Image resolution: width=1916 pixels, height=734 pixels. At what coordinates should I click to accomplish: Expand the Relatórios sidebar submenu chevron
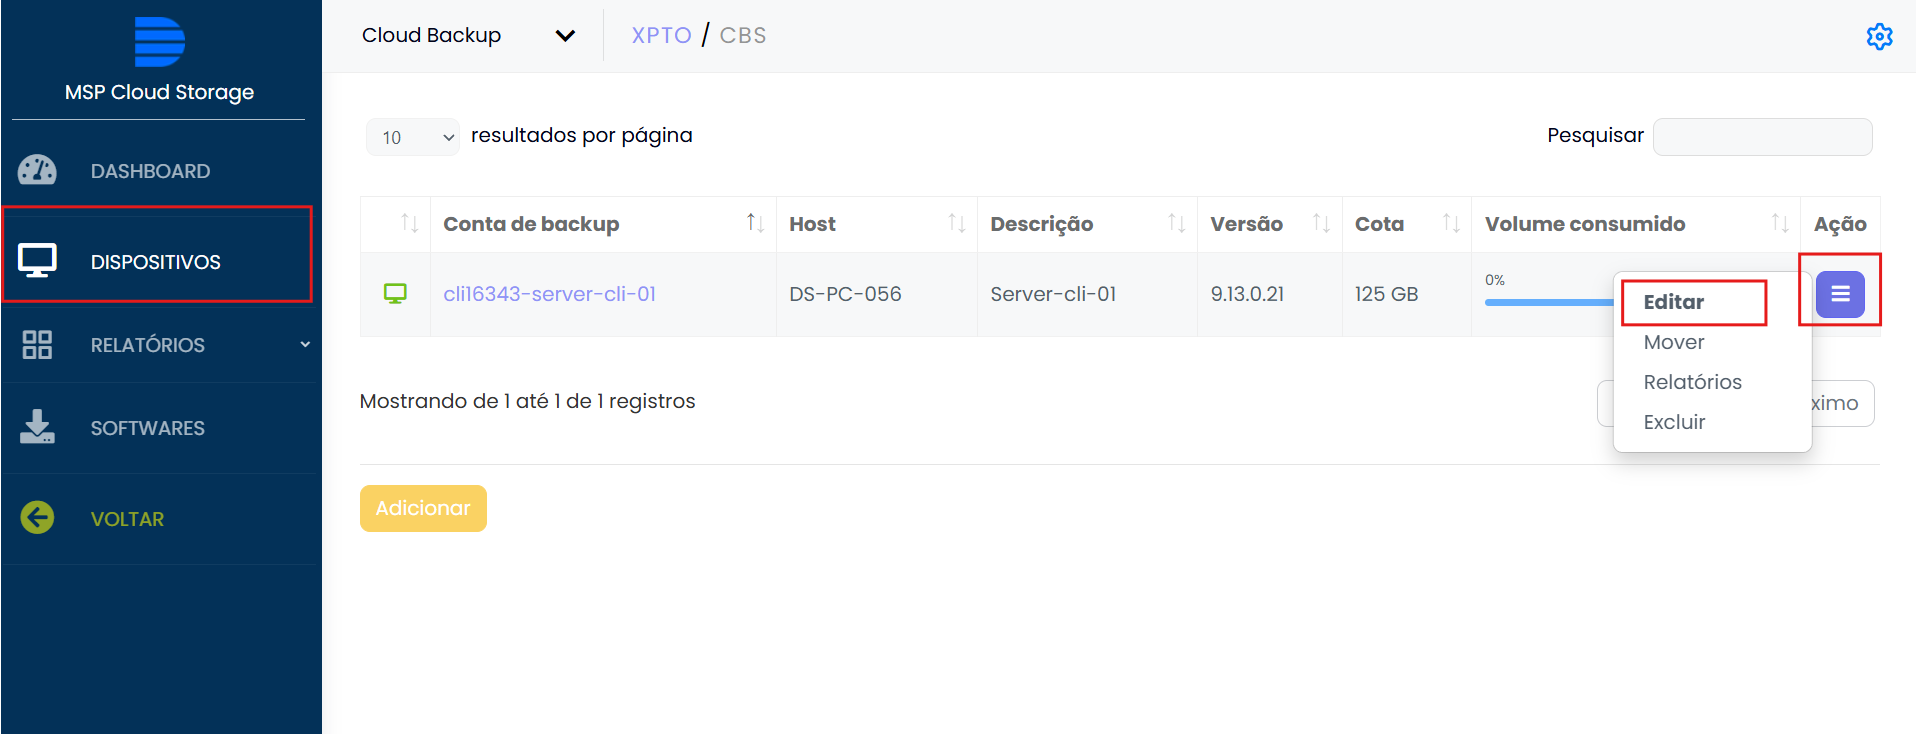click(x=305, y=345)
